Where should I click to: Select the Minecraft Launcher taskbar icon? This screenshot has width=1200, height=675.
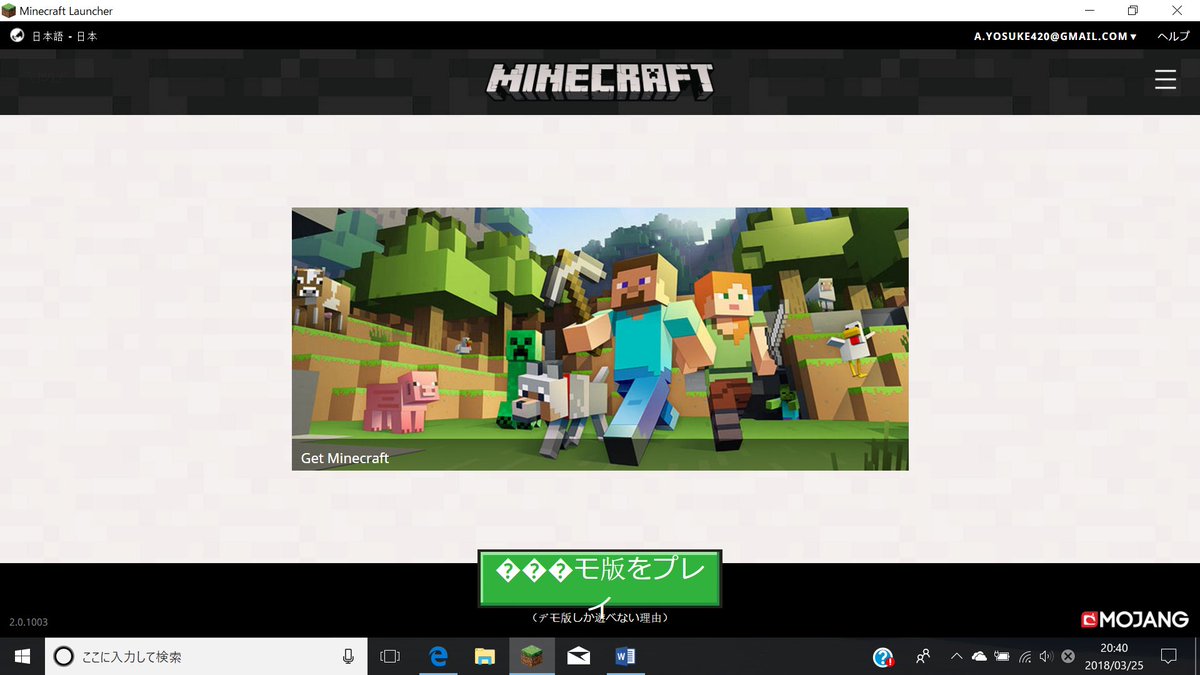532,656
